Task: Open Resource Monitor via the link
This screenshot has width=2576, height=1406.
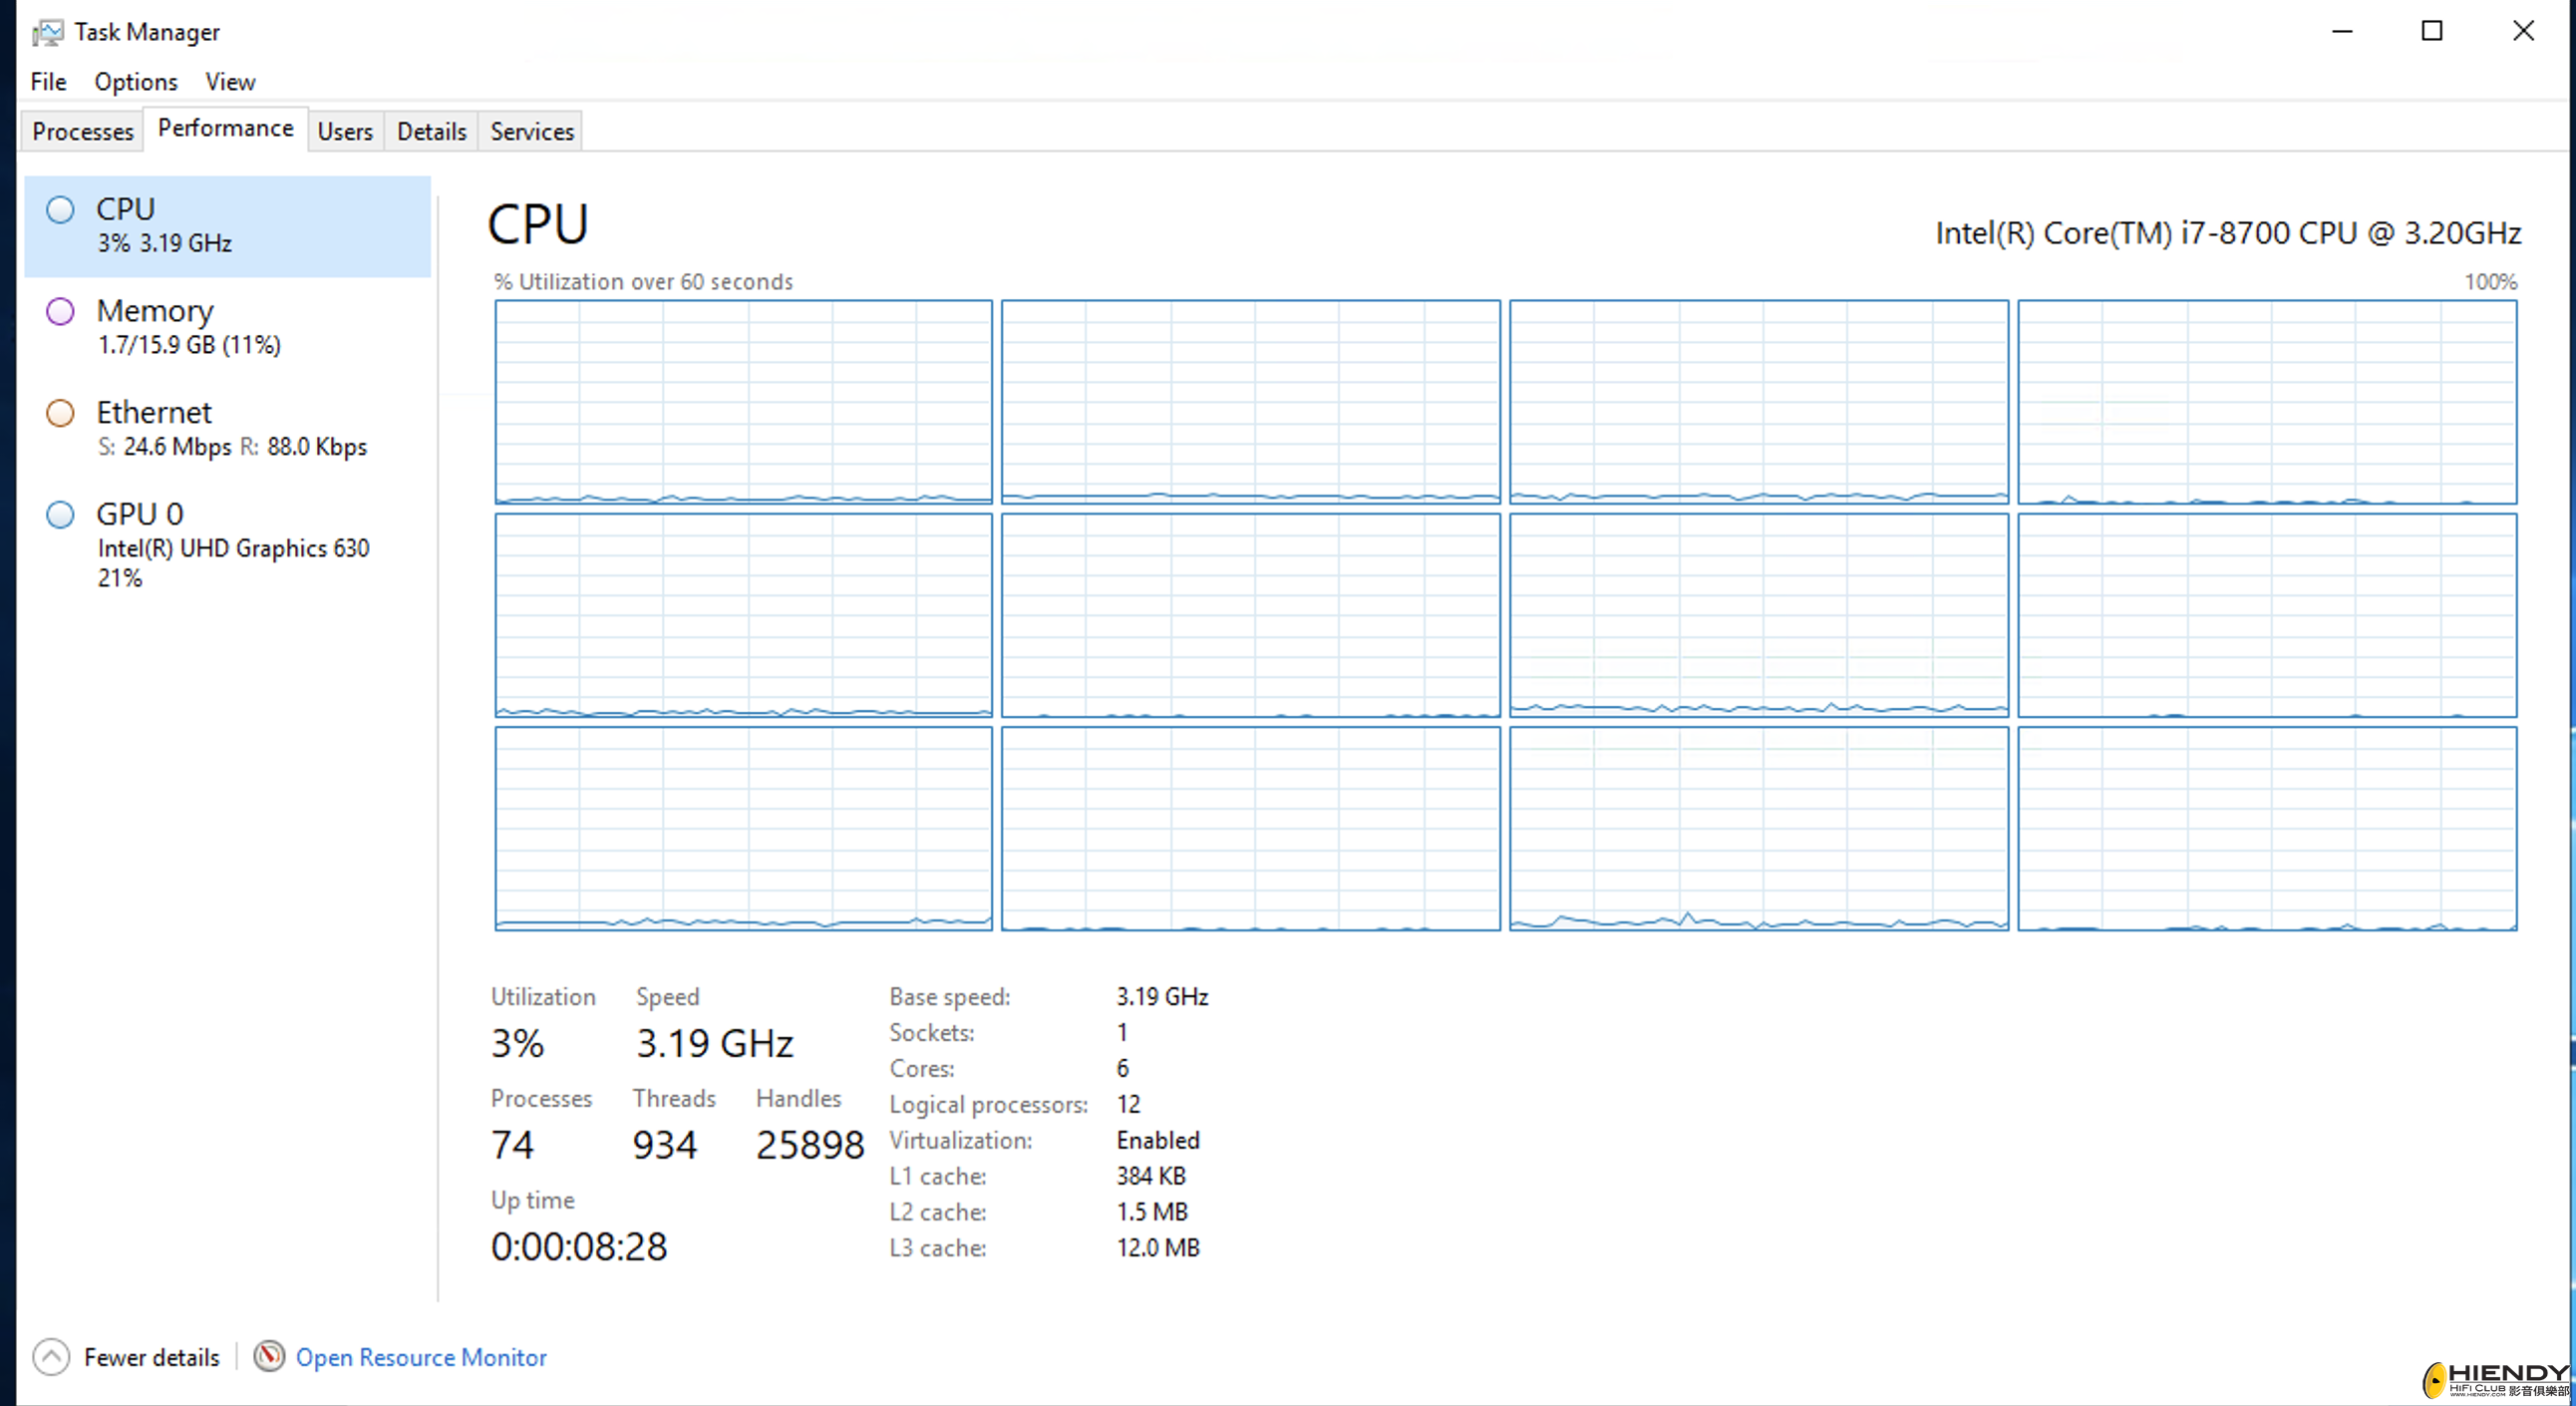Action: 421,1357
